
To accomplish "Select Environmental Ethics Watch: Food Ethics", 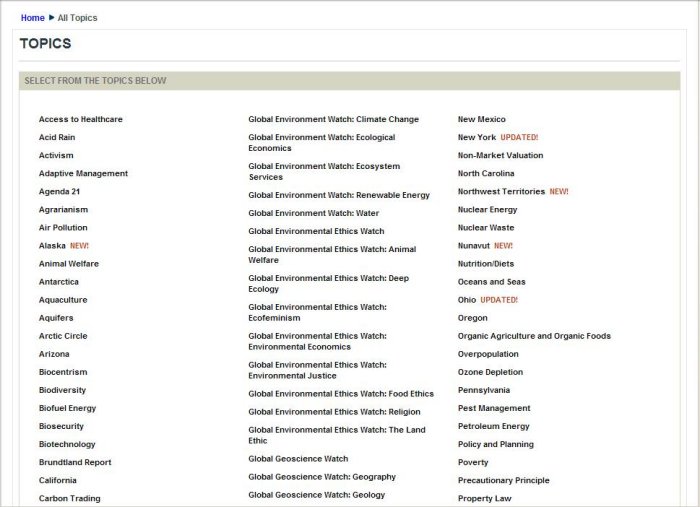I will [x=341, y=394].
